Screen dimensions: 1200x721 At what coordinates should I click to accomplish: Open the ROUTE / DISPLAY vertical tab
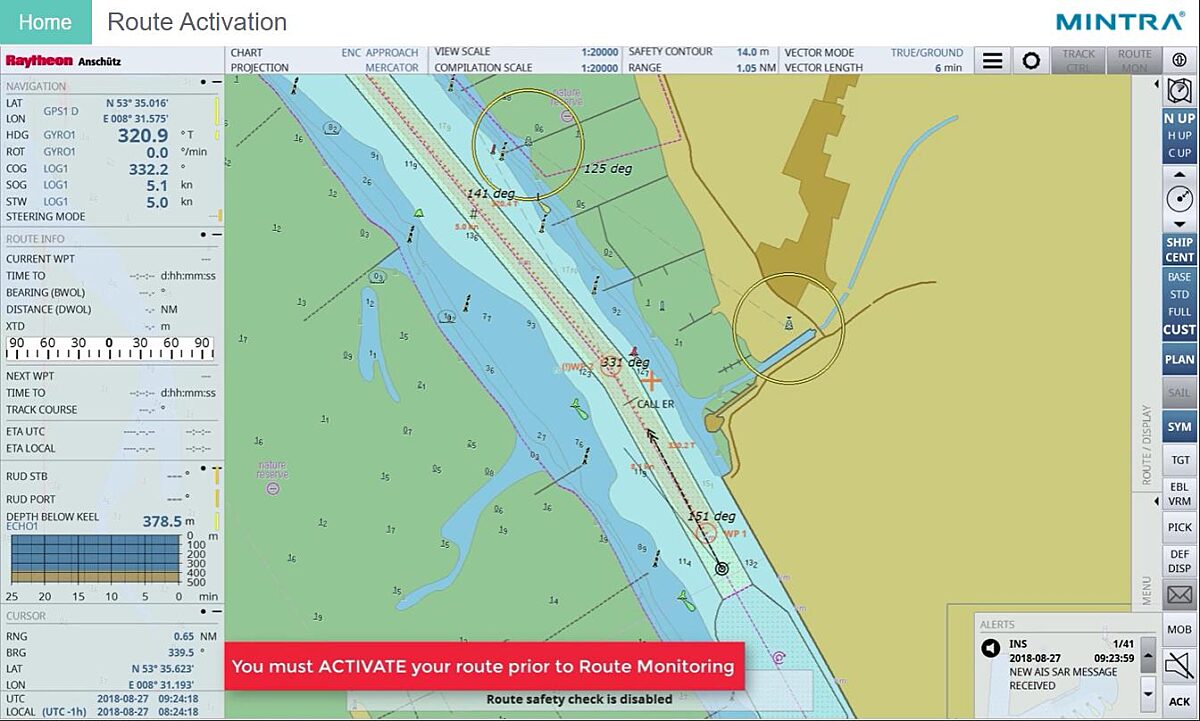[x=1147, y=444]
